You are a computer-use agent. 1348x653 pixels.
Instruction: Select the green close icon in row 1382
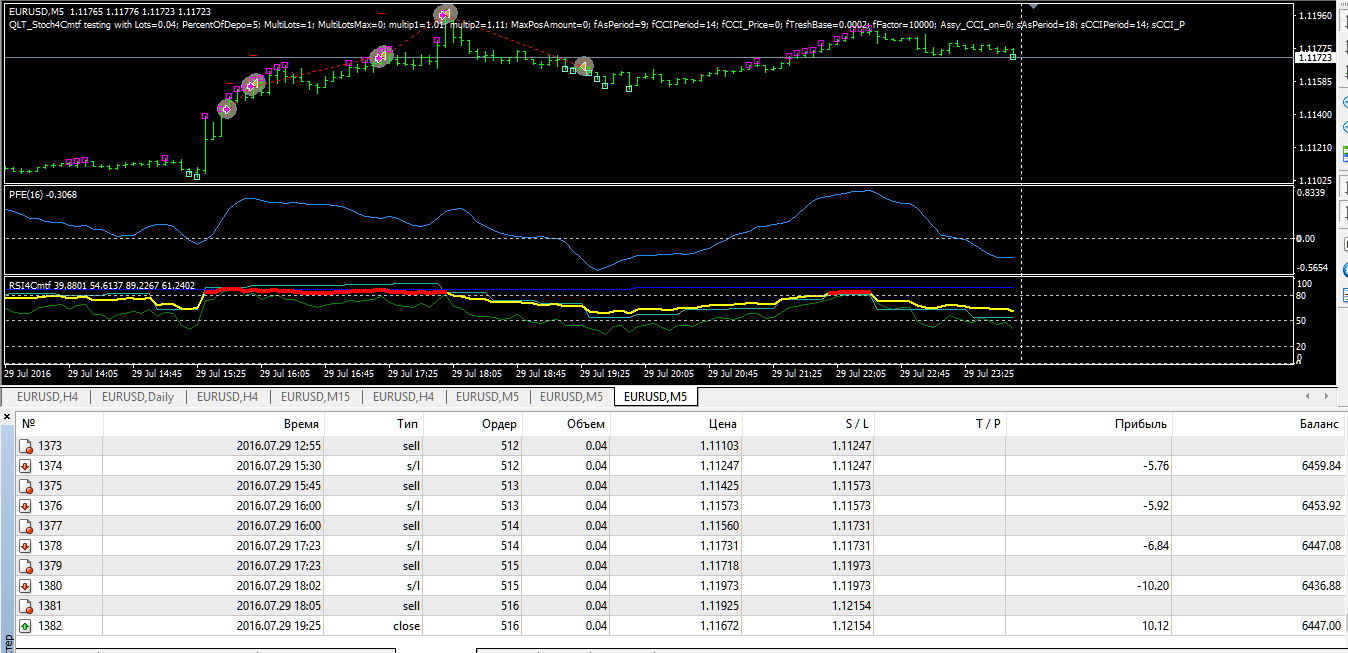point(27,626)
